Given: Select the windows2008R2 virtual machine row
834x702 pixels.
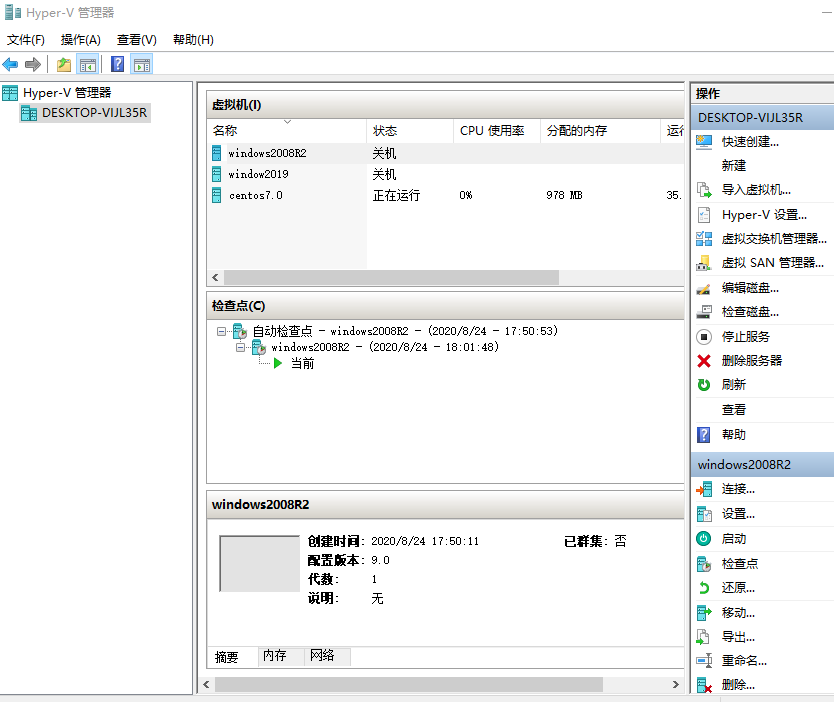Looking at the screenshot, I should click(x=446, y=153).
